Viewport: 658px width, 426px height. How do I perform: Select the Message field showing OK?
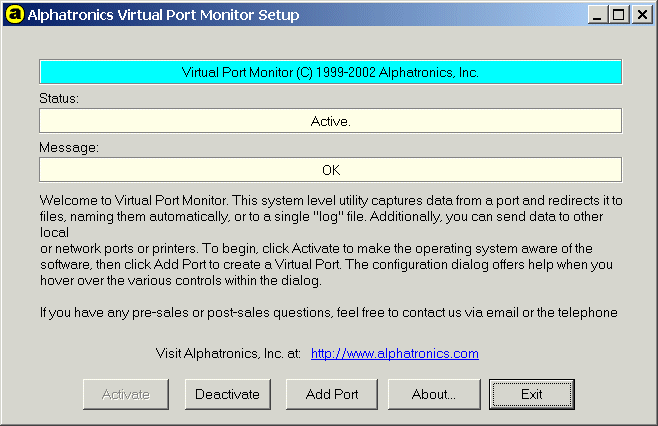tap(330, 170)
